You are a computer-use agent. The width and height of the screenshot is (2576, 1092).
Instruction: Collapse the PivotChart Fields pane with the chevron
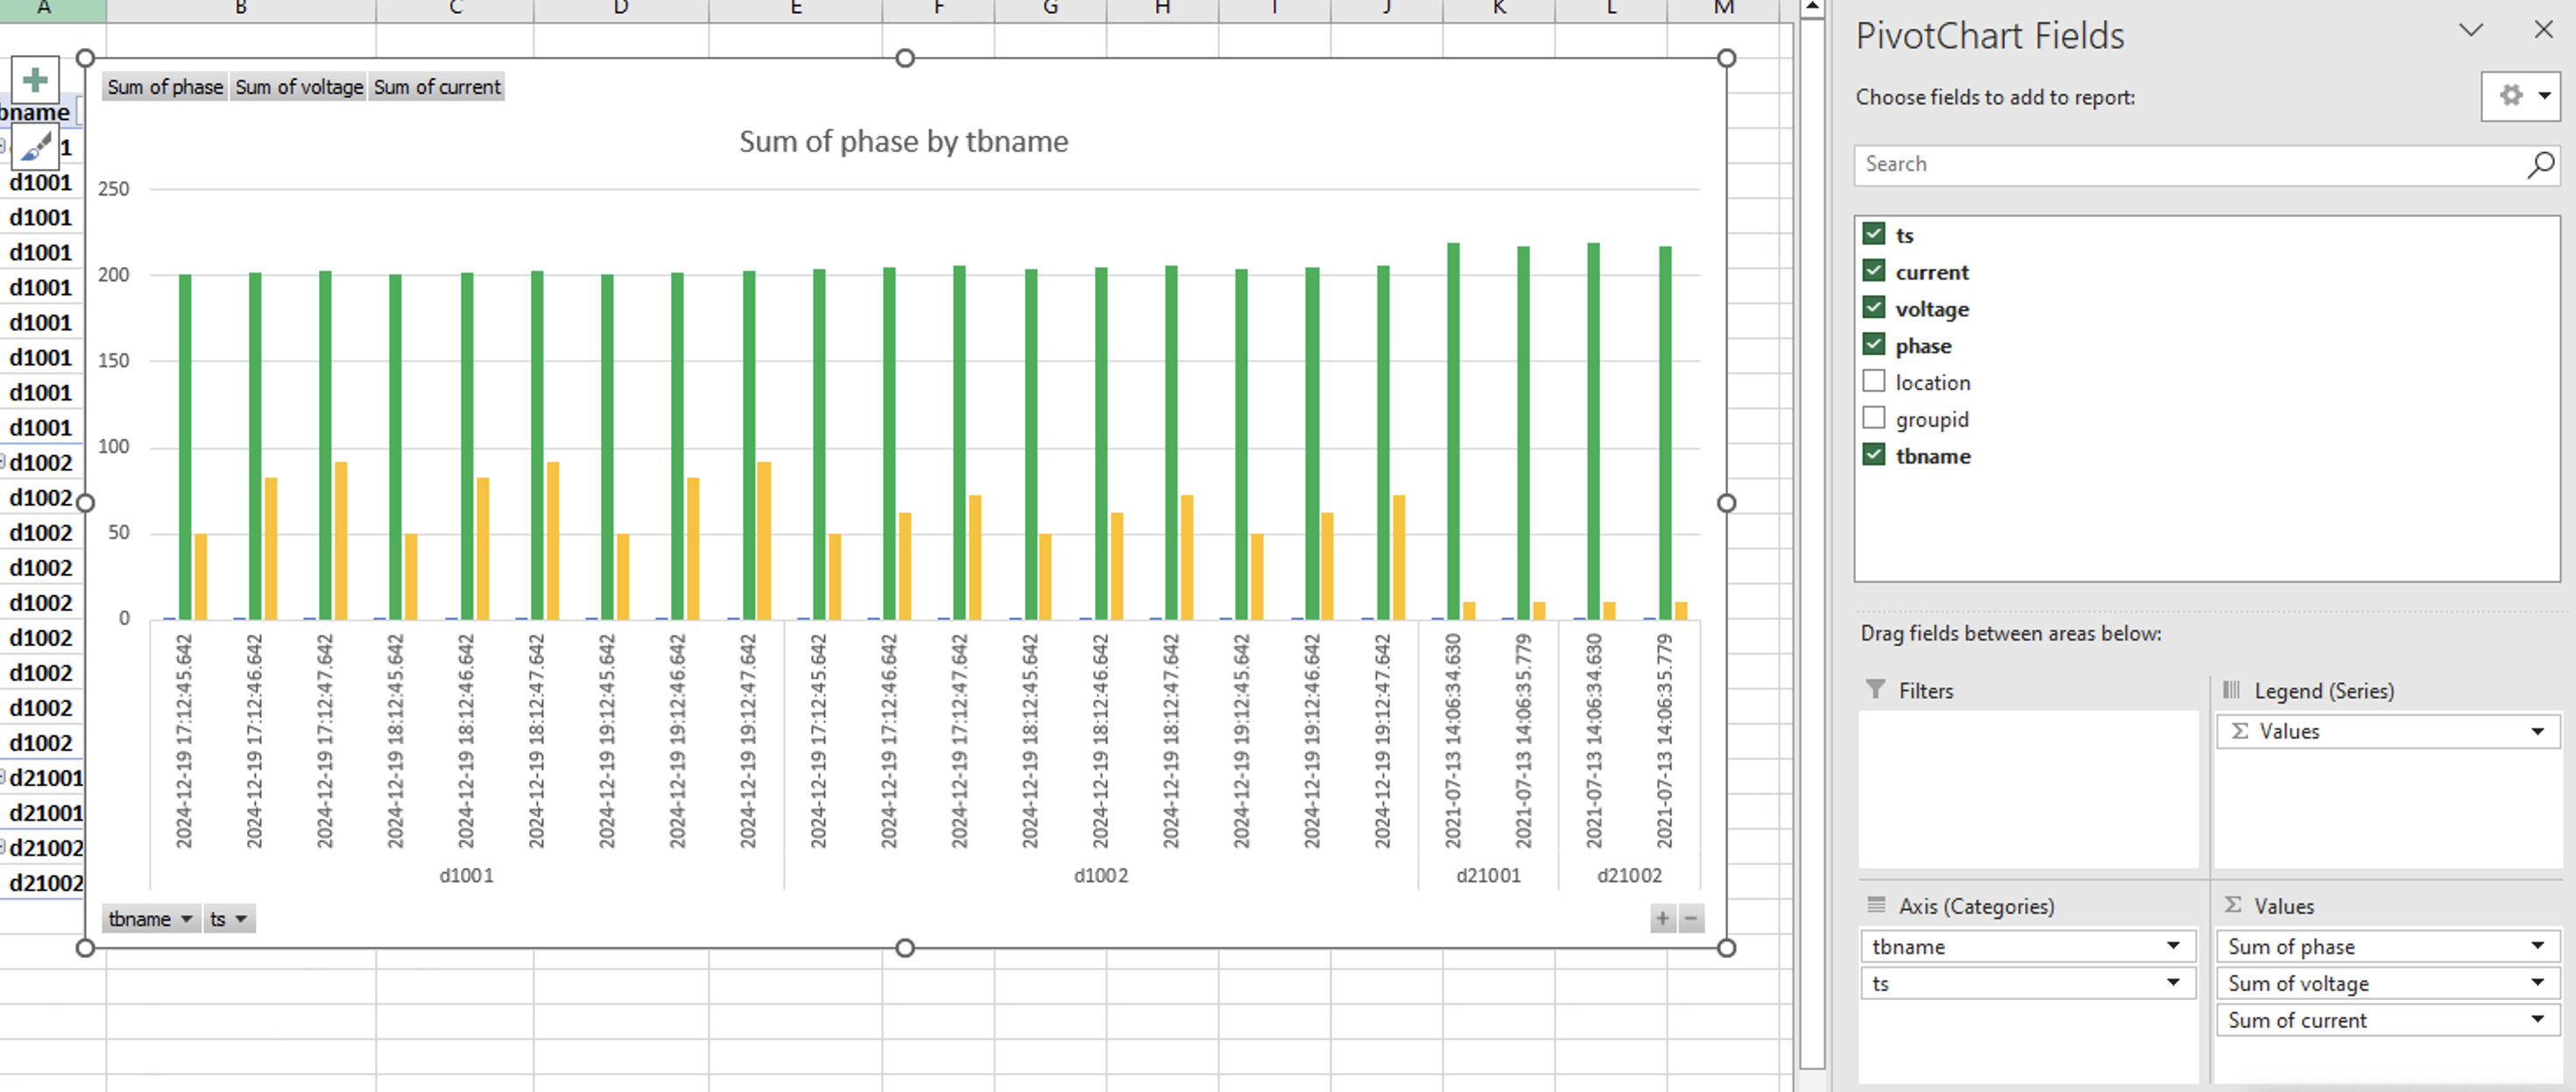(2471, 30)
